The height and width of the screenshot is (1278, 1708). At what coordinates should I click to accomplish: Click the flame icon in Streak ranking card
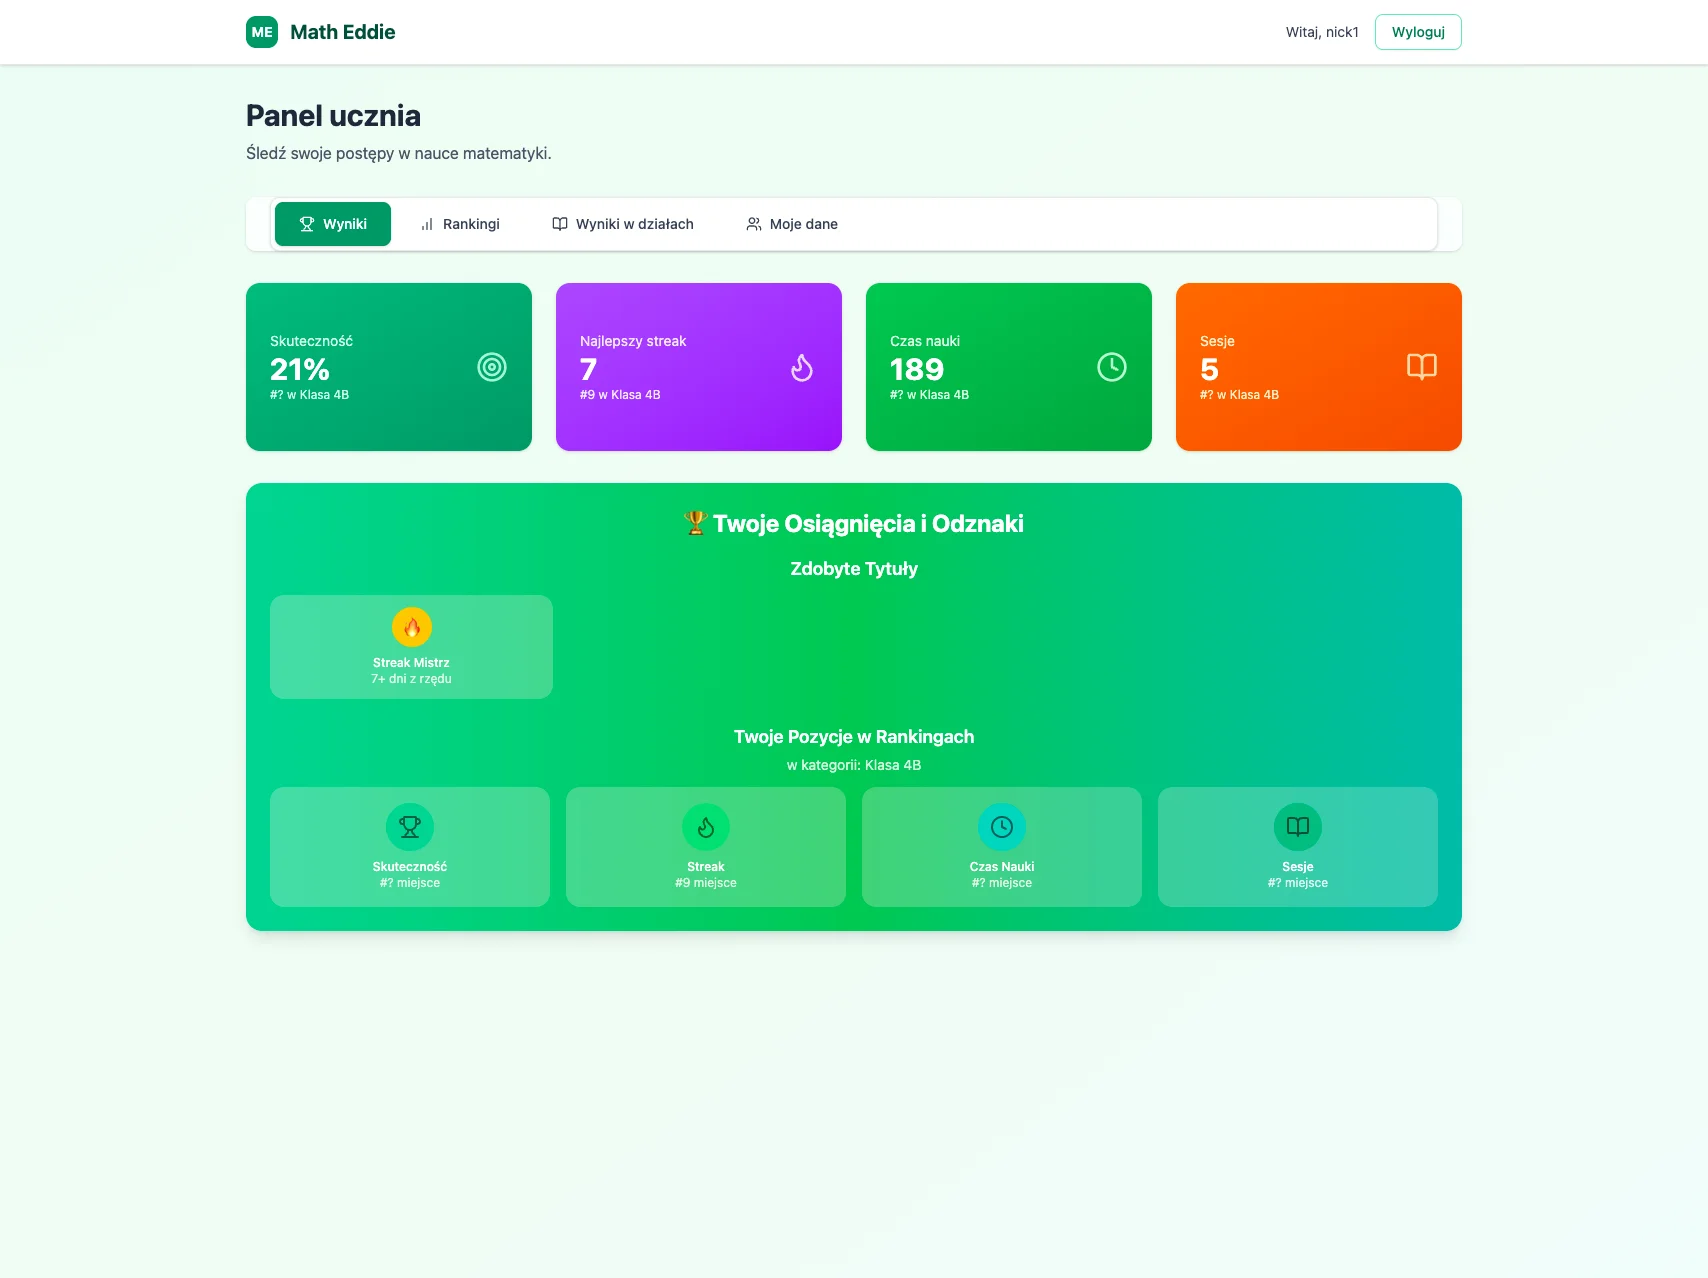pos(705,827)
